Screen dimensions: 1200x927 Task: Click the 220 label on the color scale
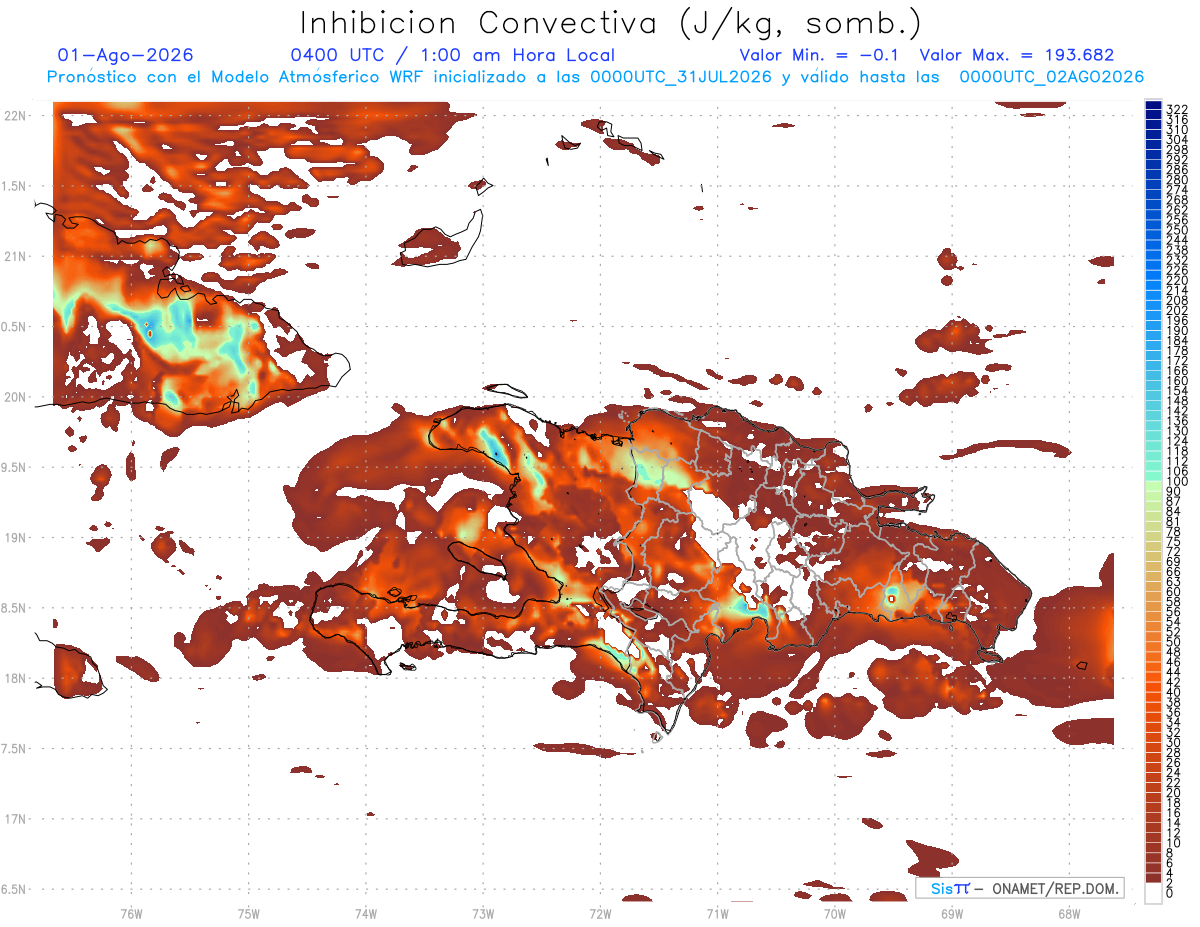point(1176,280)
